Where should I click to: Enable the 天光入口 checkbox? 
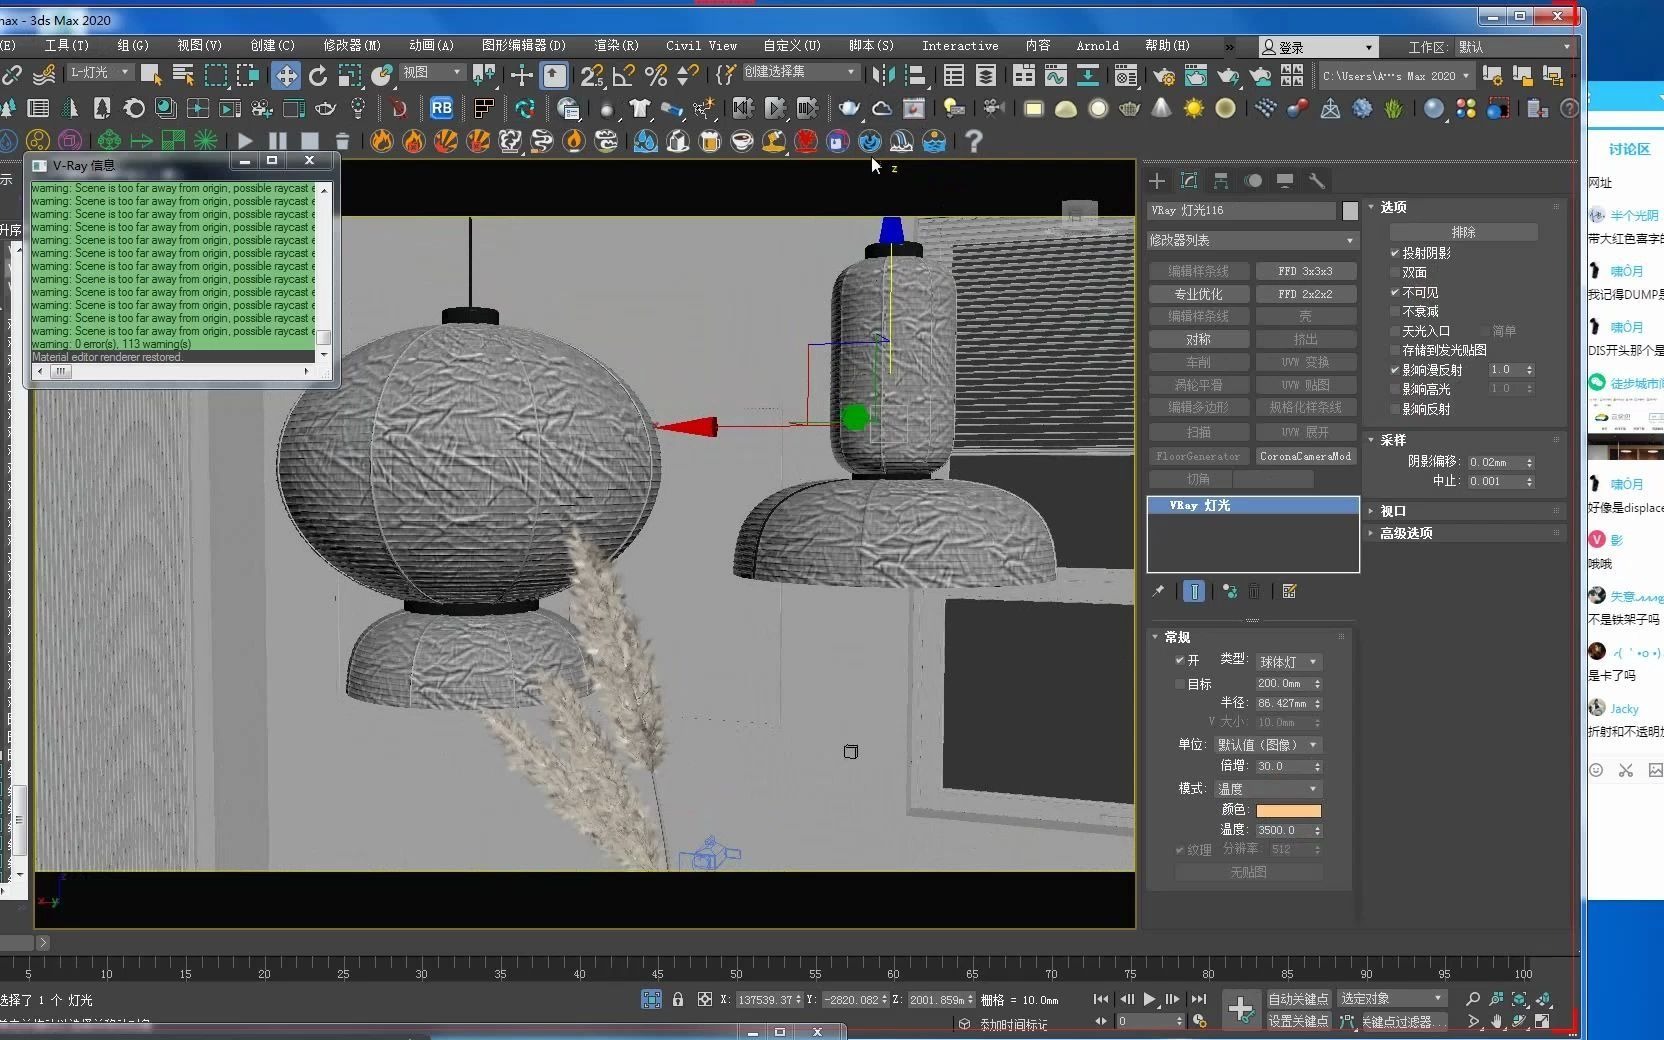coord(1395,331)
